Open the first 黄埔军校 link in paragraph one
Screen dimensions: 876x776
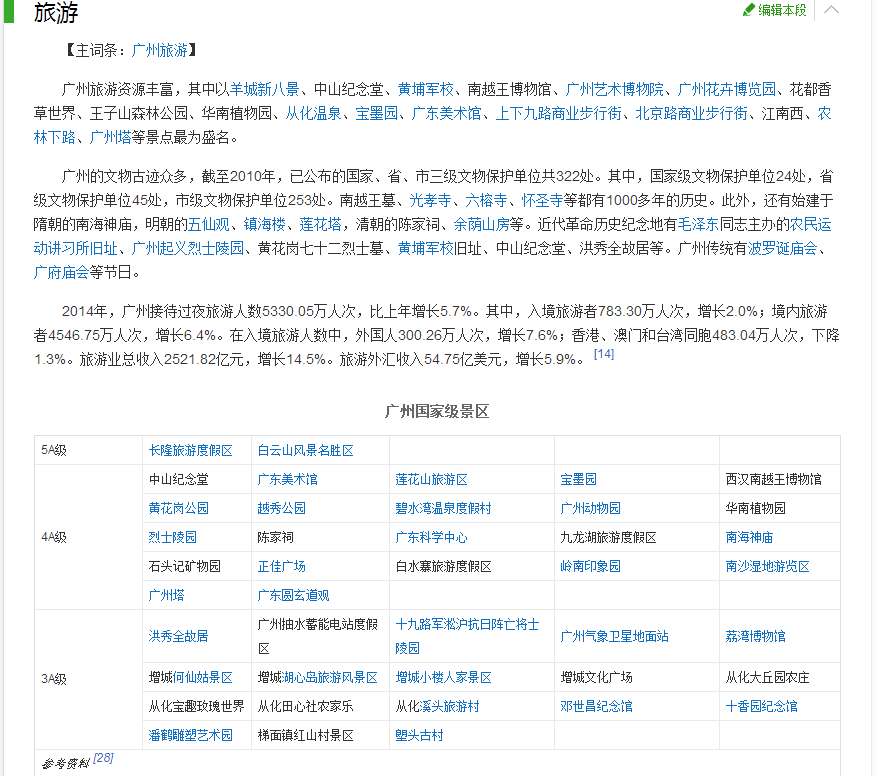click(426, 89)
